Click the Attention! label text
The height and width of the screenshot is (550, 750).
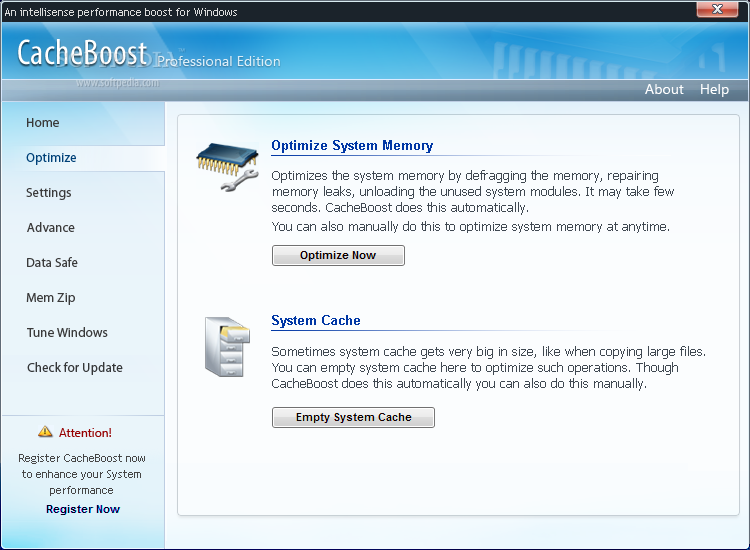click(x=85, y=433)
